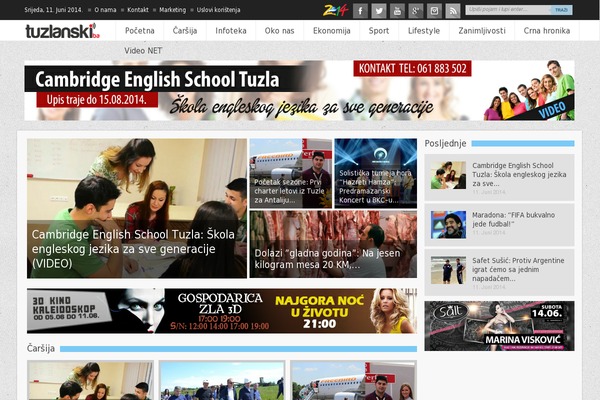600x400 pixels.
Task: Open the first Čaršija classroom thumbnail
Action: 90,380
